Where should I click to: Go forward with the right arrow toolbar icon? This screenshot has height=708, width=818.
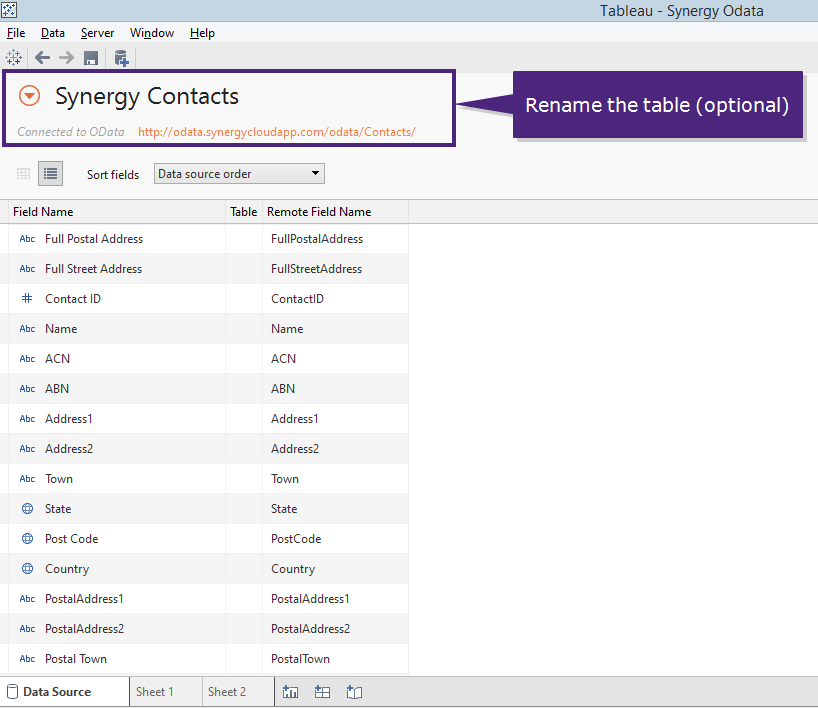click(x=66, y=57)
